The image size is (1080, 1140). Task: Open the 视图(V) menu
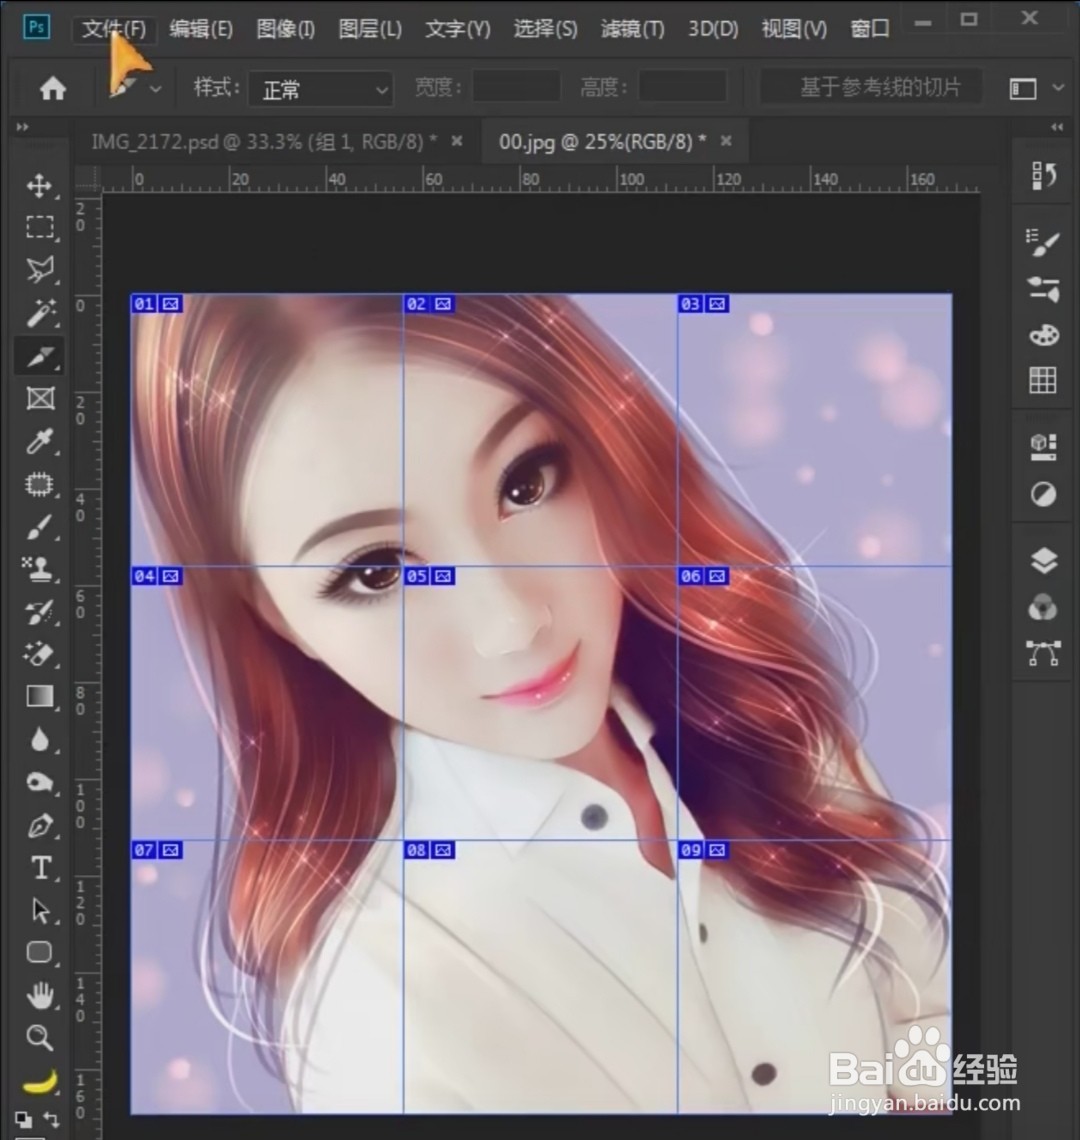click(x=794, y=29)
